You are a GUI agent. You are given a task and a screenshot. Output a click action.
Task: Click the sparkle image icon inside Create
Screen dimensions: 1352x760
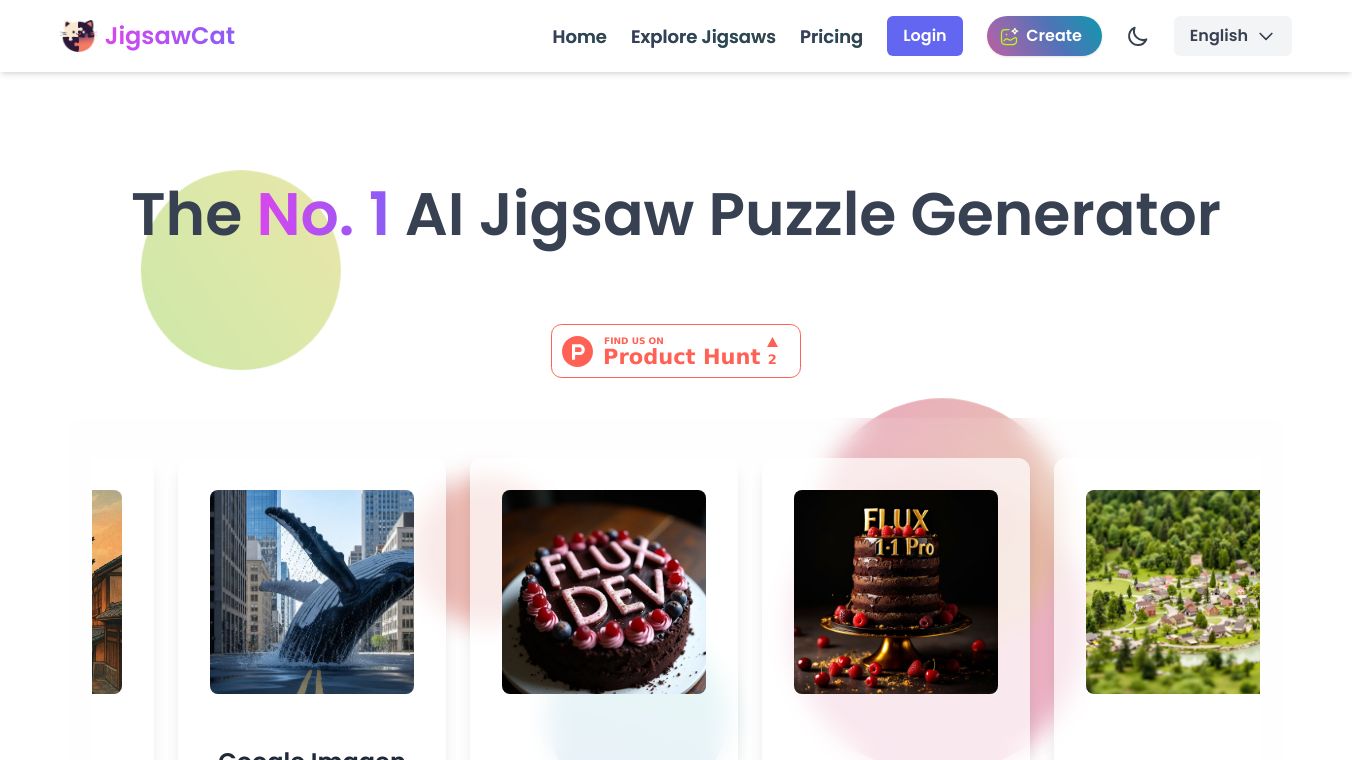(1009, 36)
